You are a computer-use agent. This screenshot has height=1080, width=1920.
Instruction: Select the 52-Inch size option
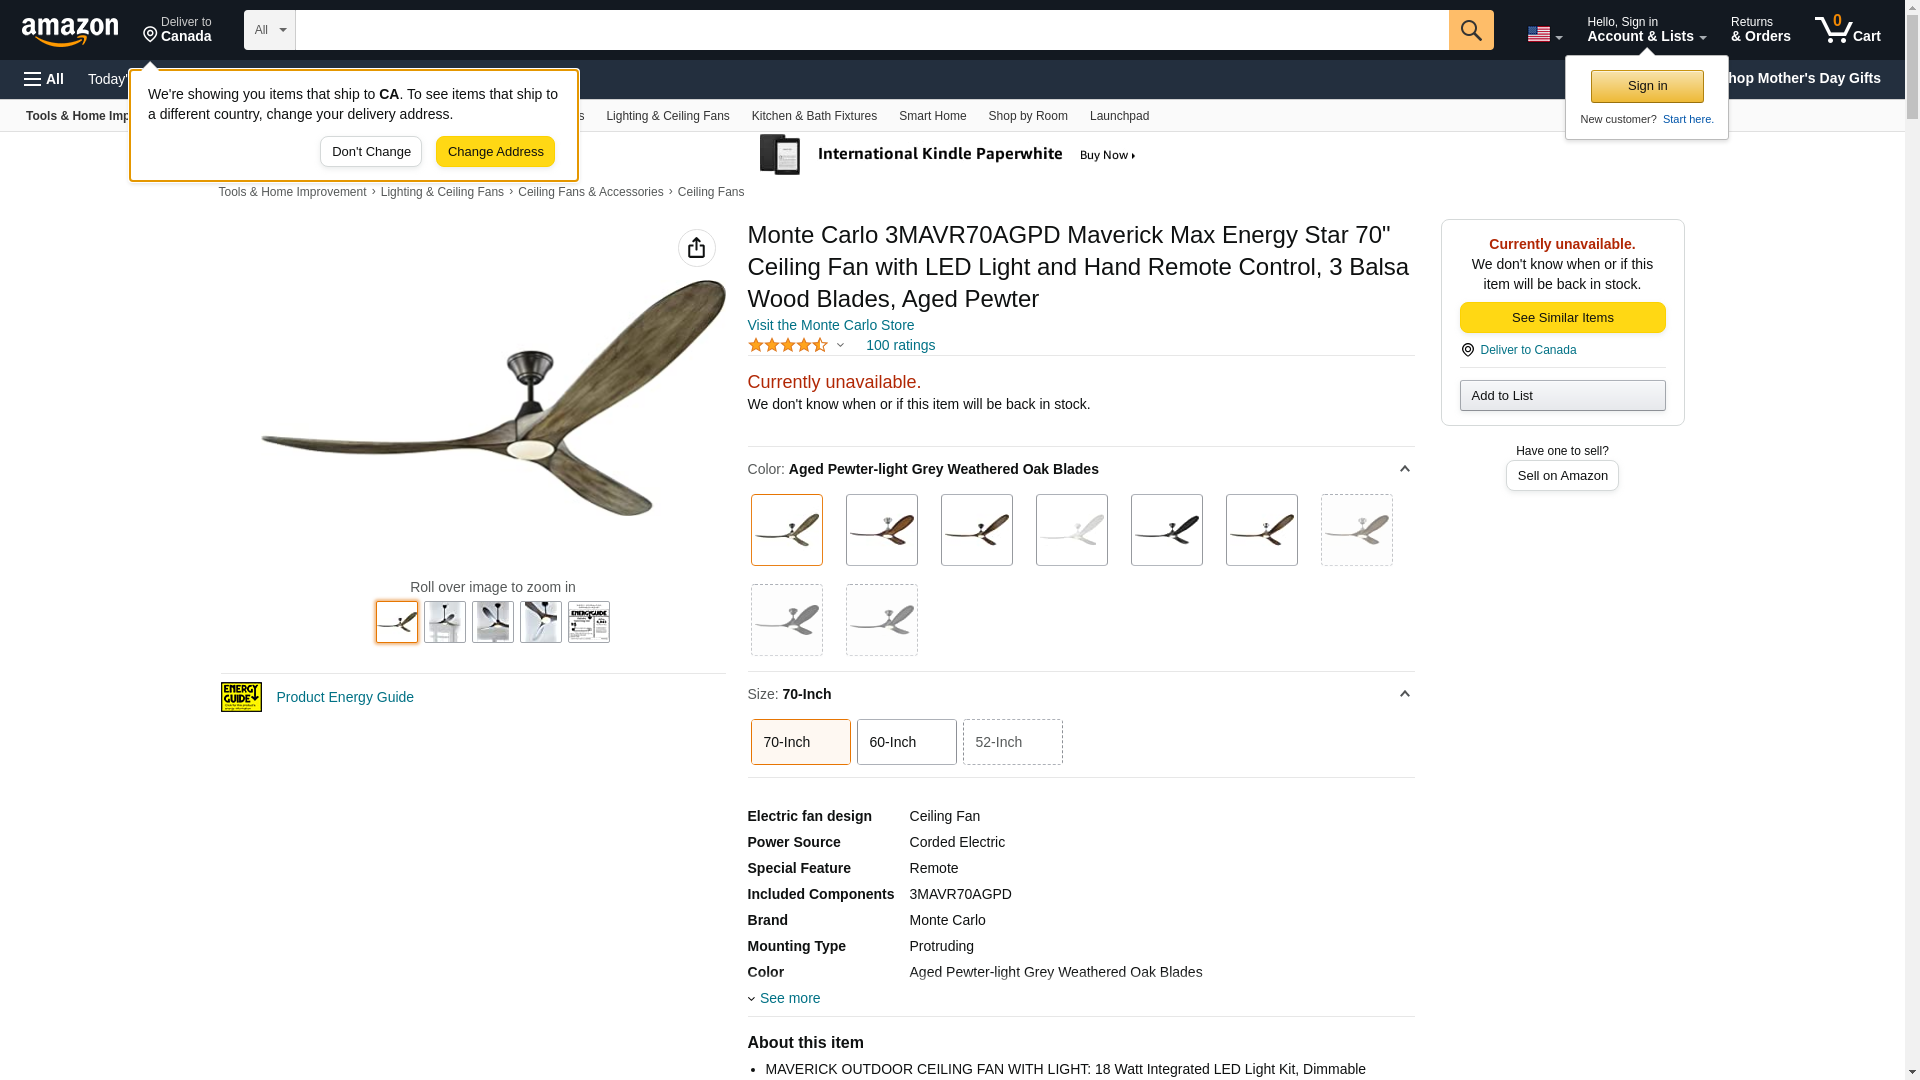1013,742
